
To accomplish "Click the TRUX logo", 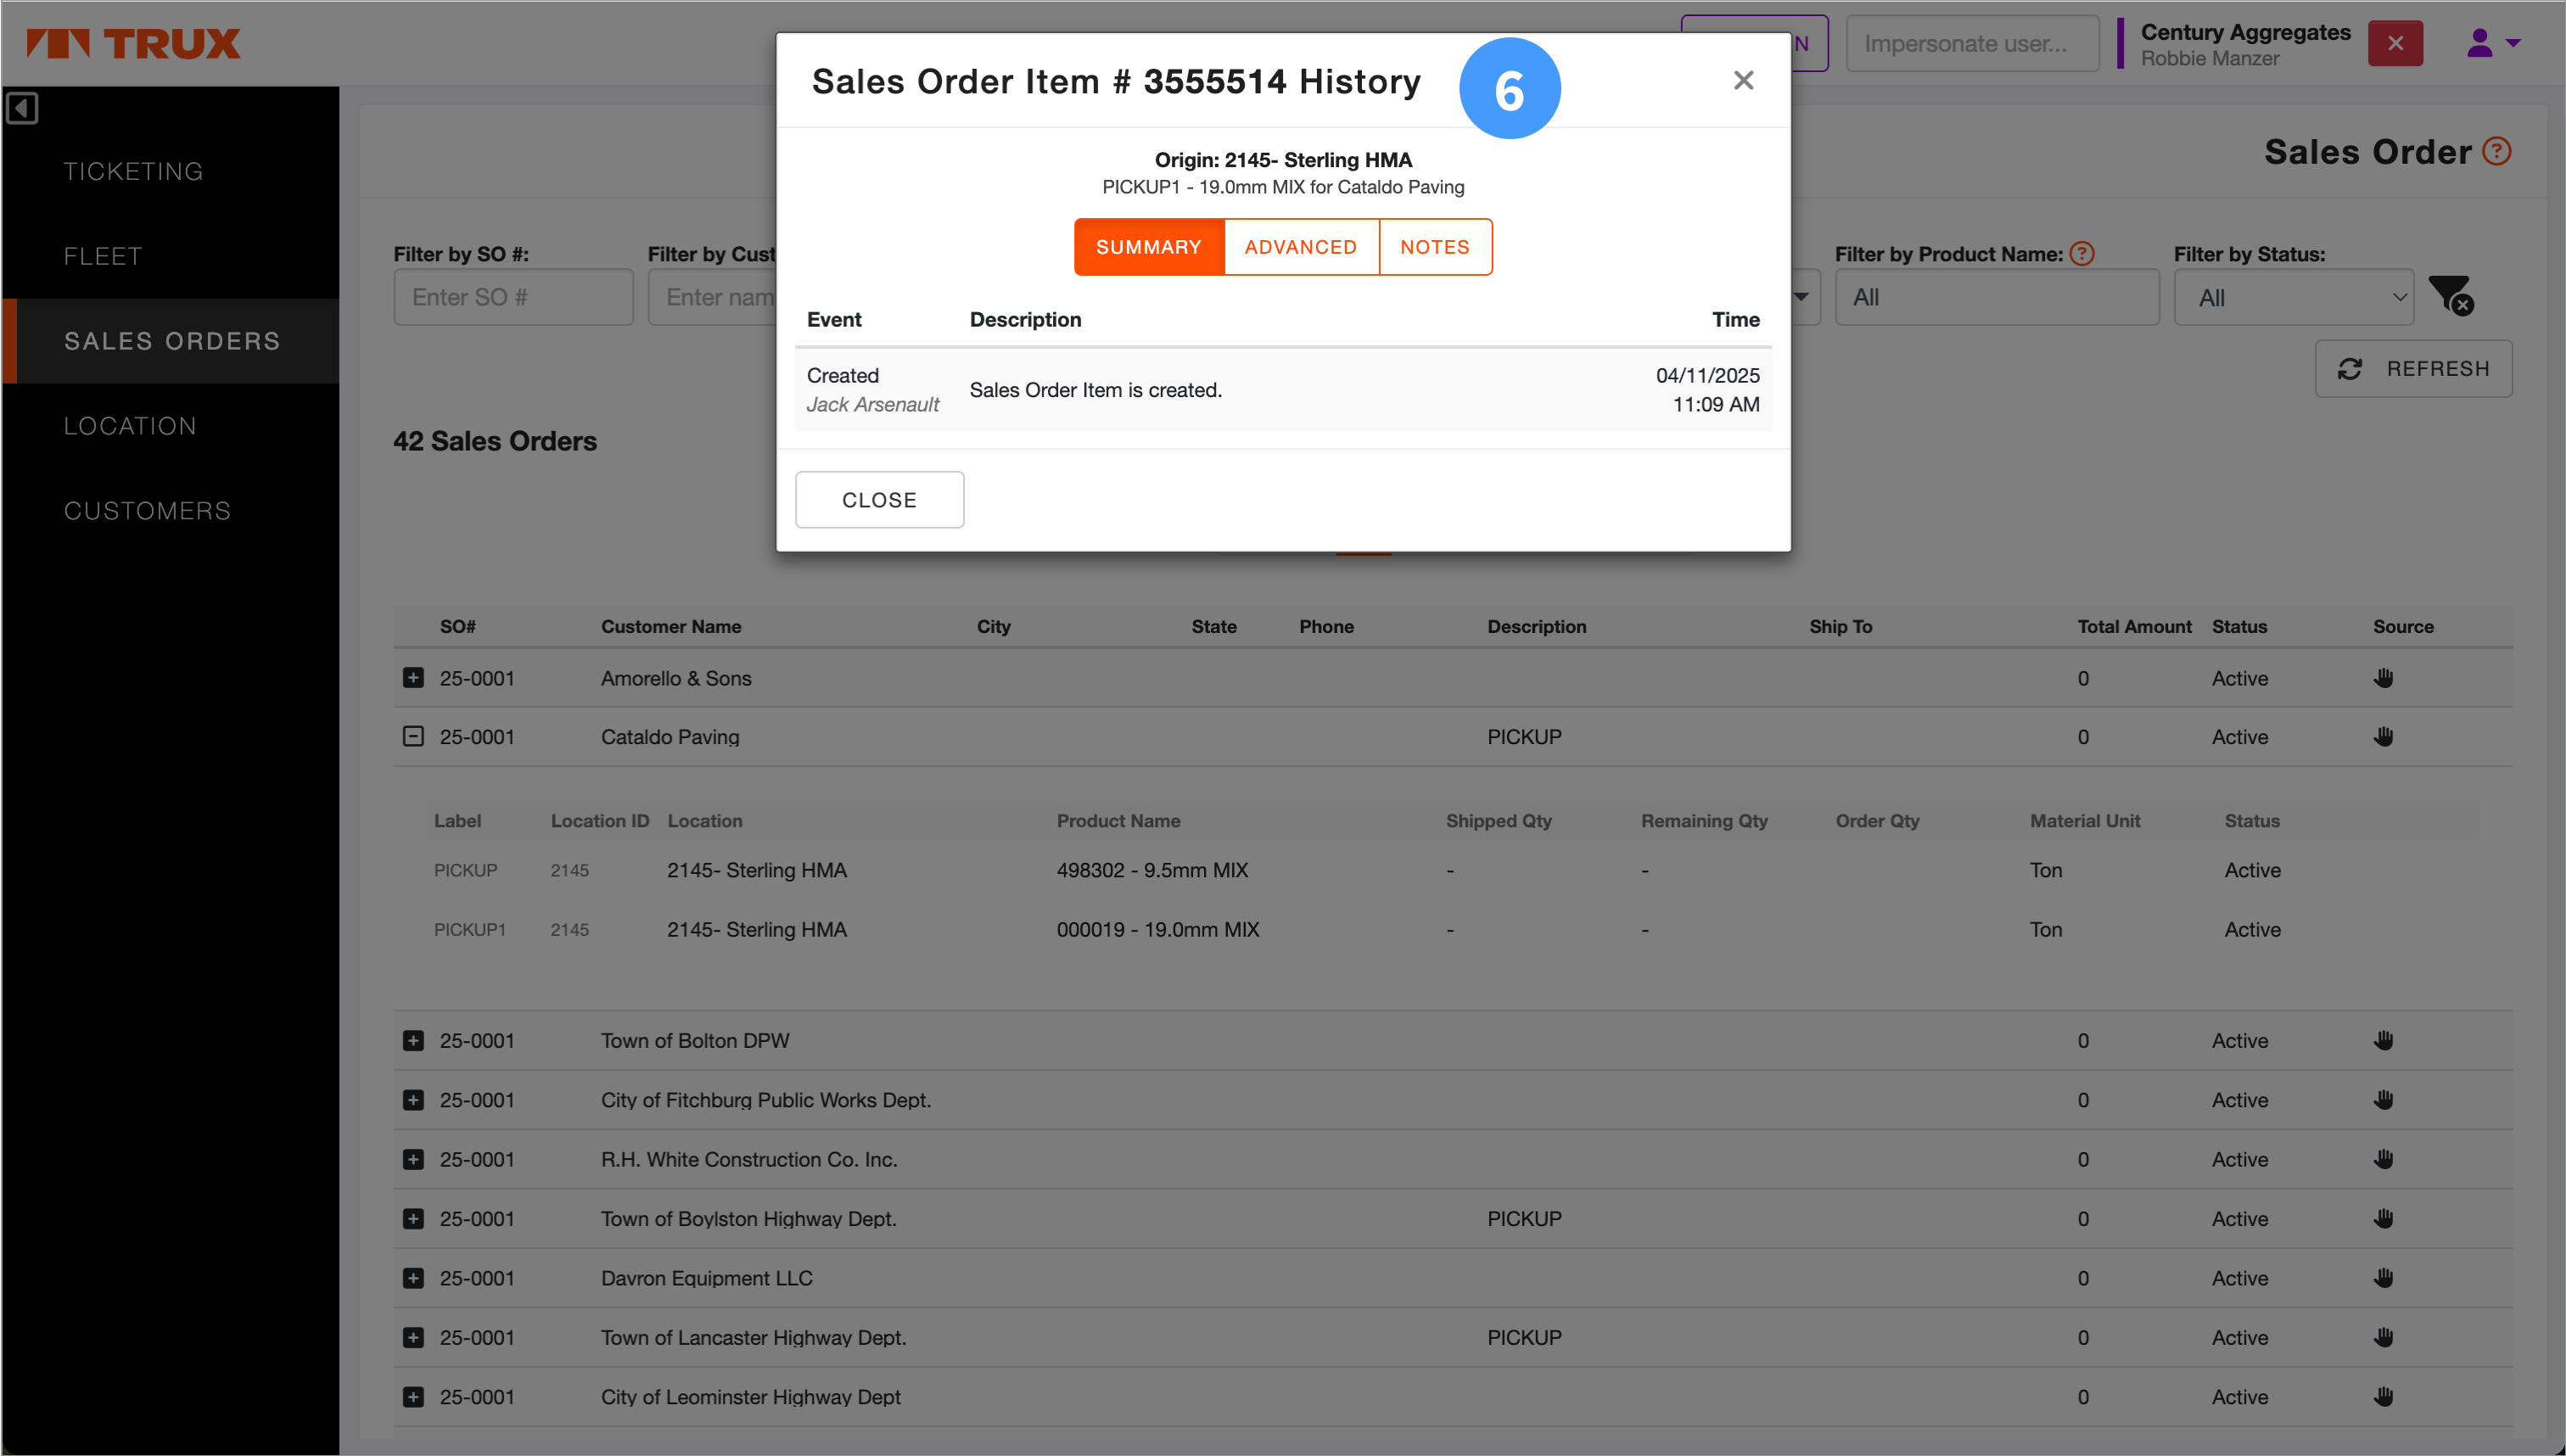I will click(x=133, y=43).
